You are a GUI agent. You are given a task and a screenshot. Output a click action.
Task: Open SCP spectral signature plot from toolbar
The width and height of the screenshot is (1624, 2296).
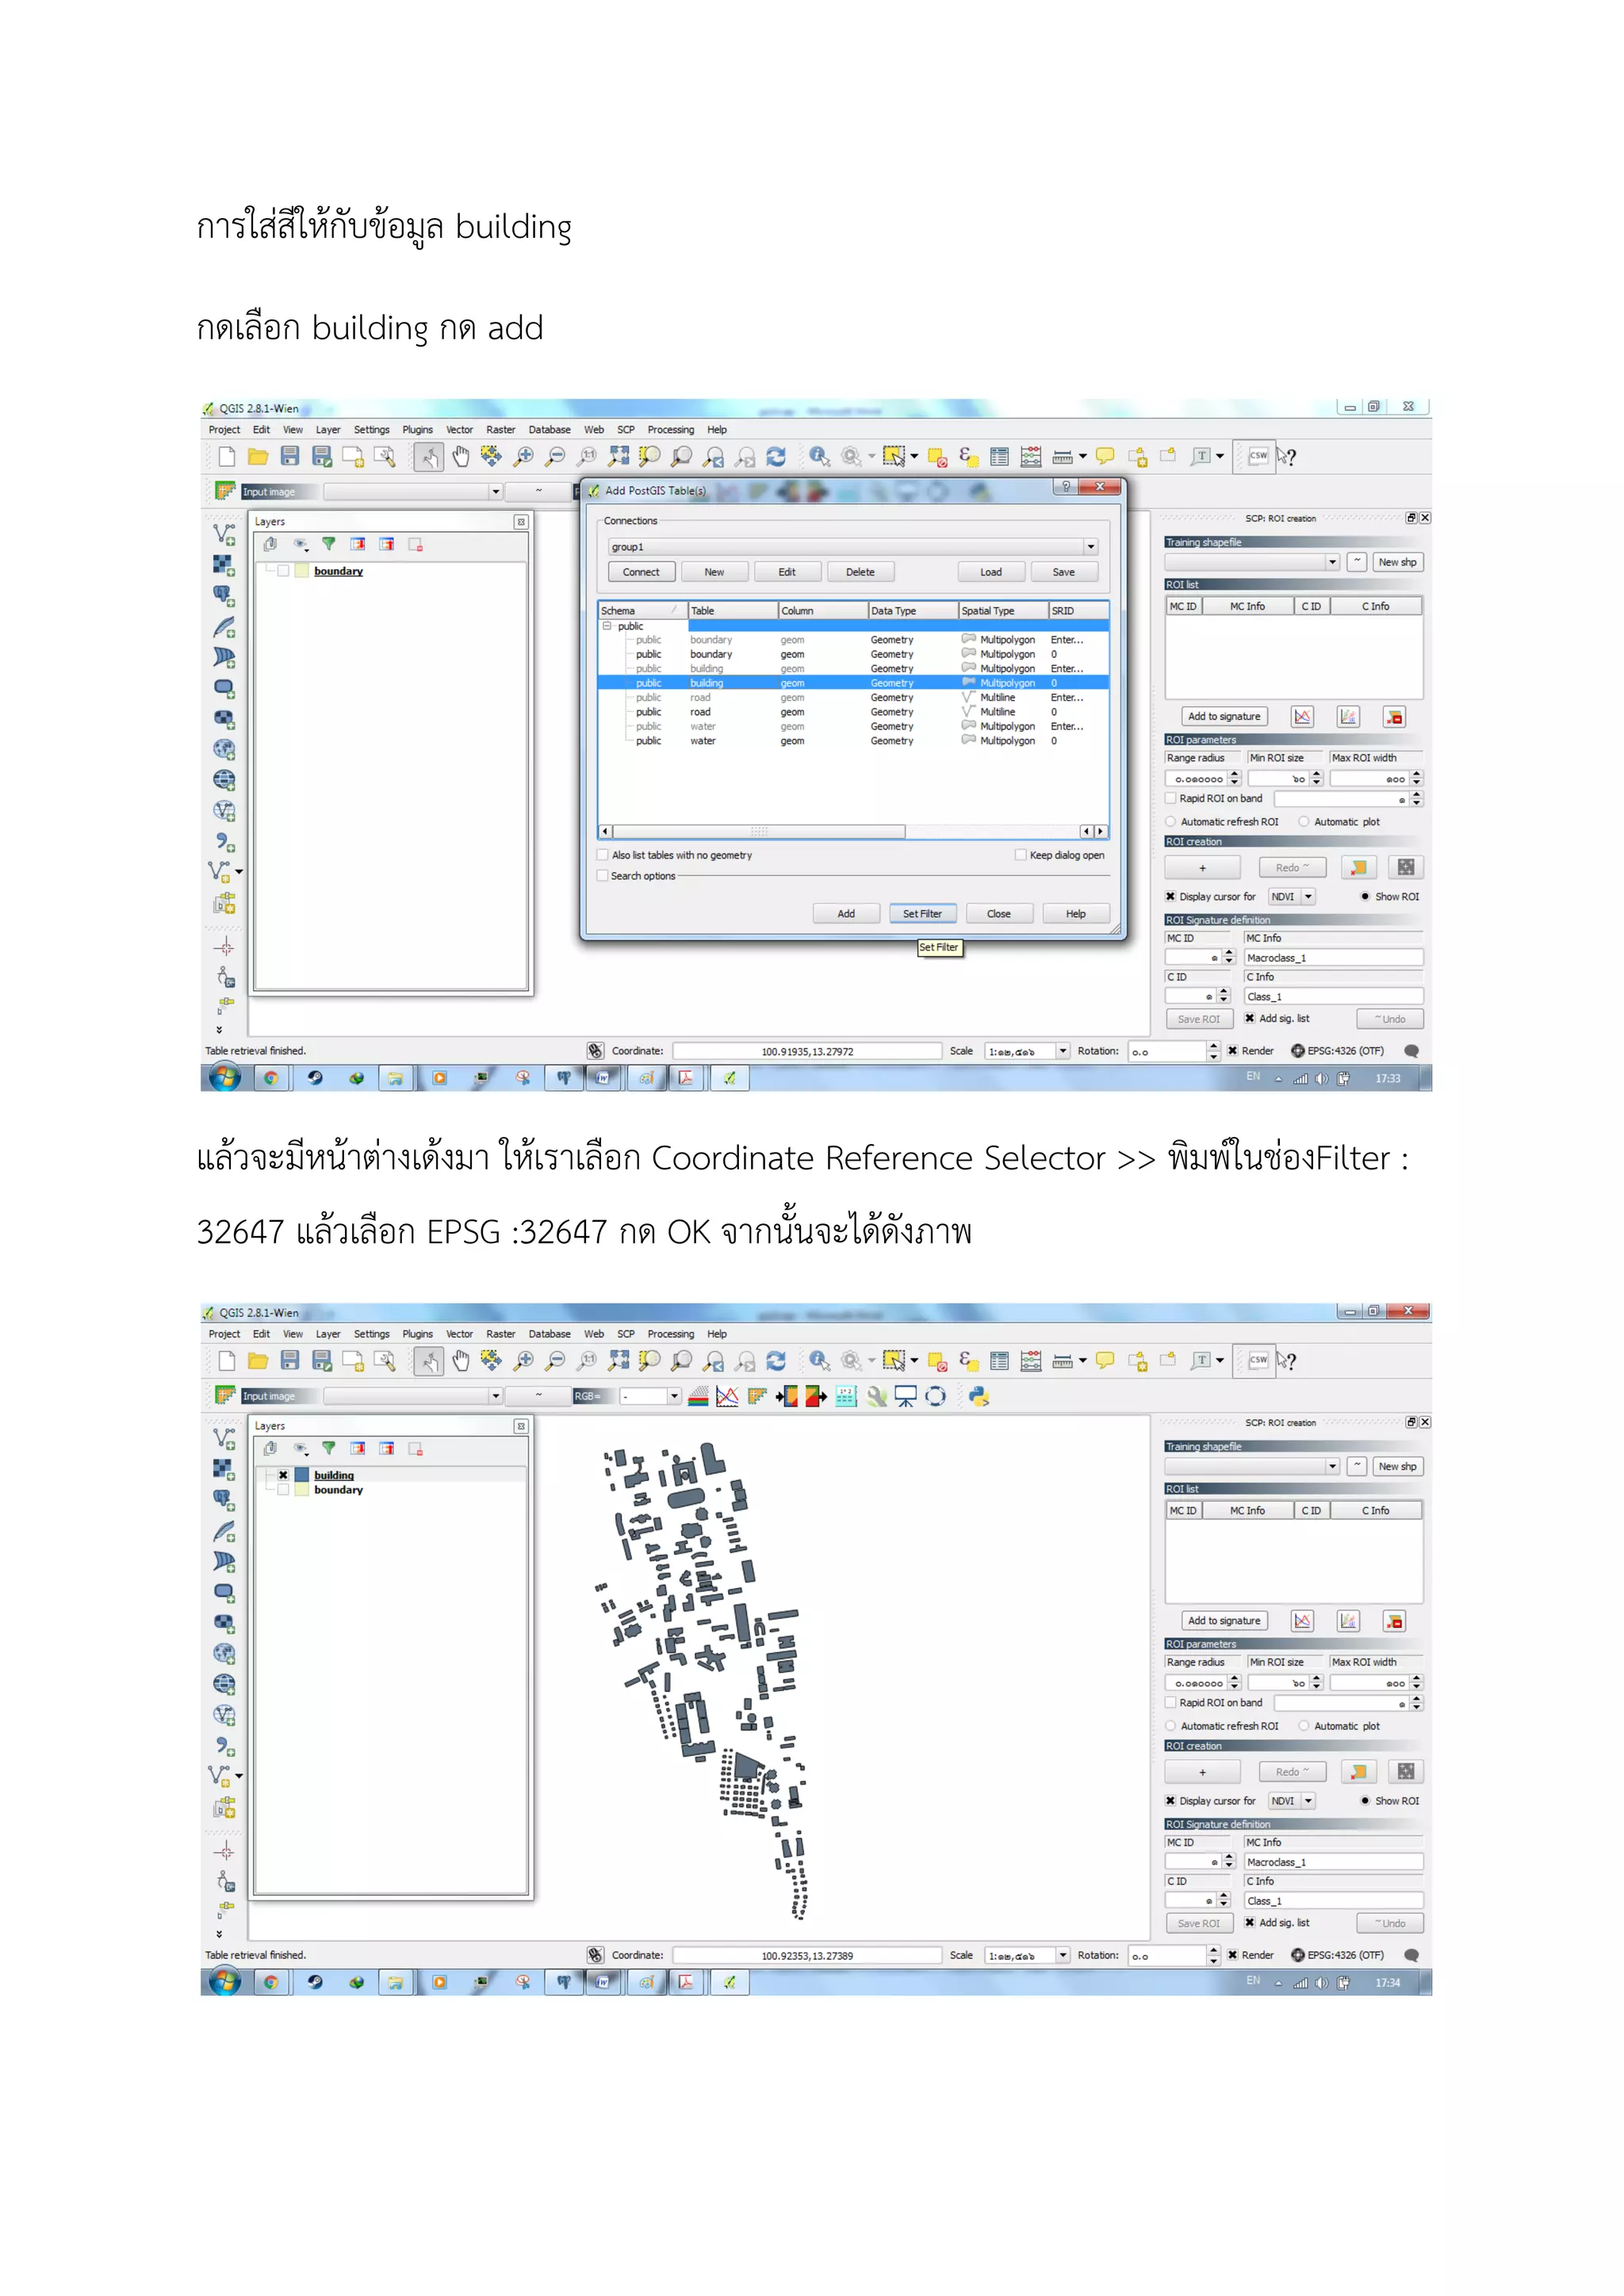(x=727, y=1397)
